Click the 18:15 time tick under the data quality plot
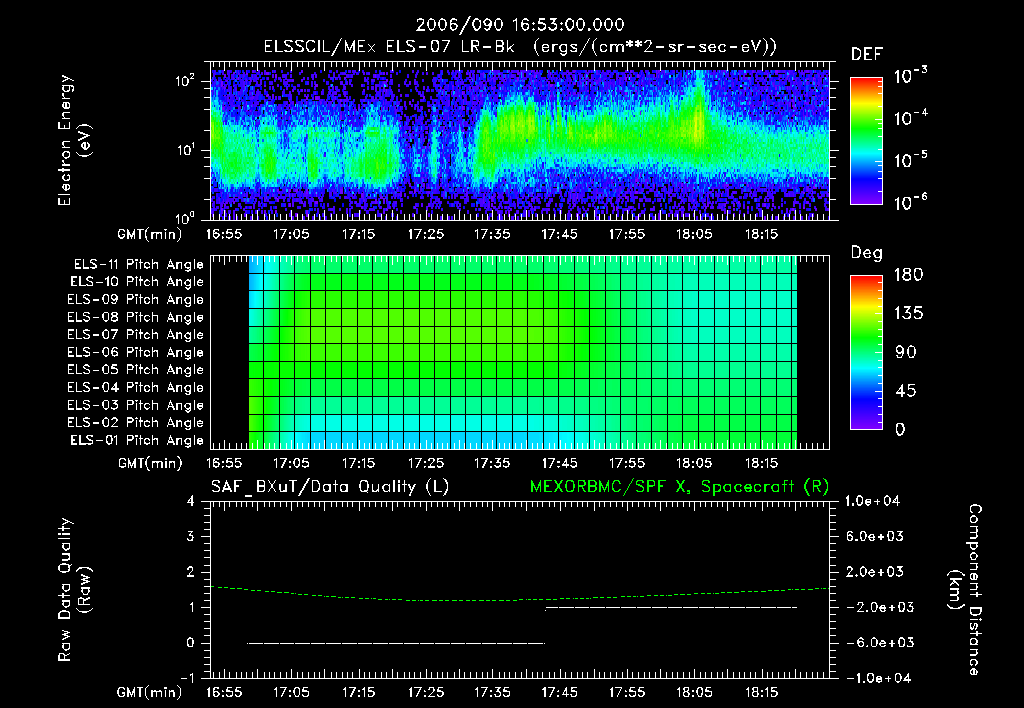This screenshot has width=1024, height=708. pos(761,692)
